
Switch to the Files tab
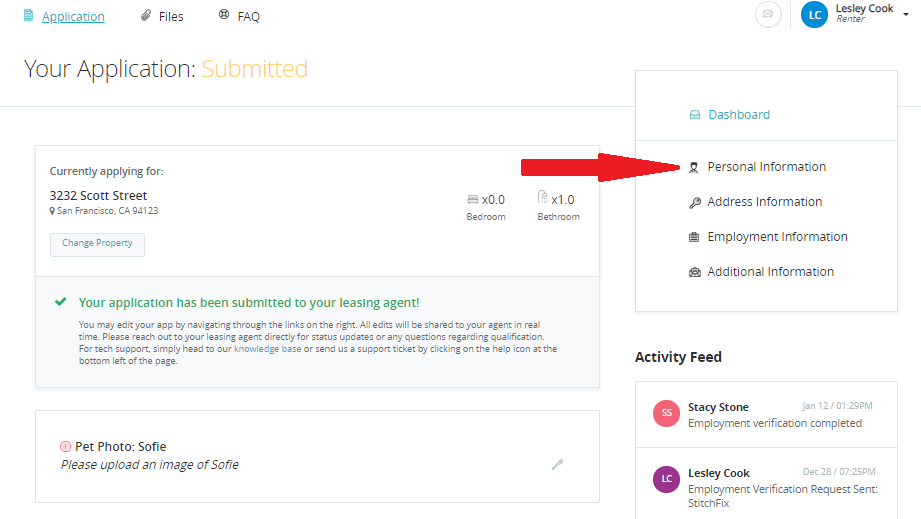click(171, 16)
